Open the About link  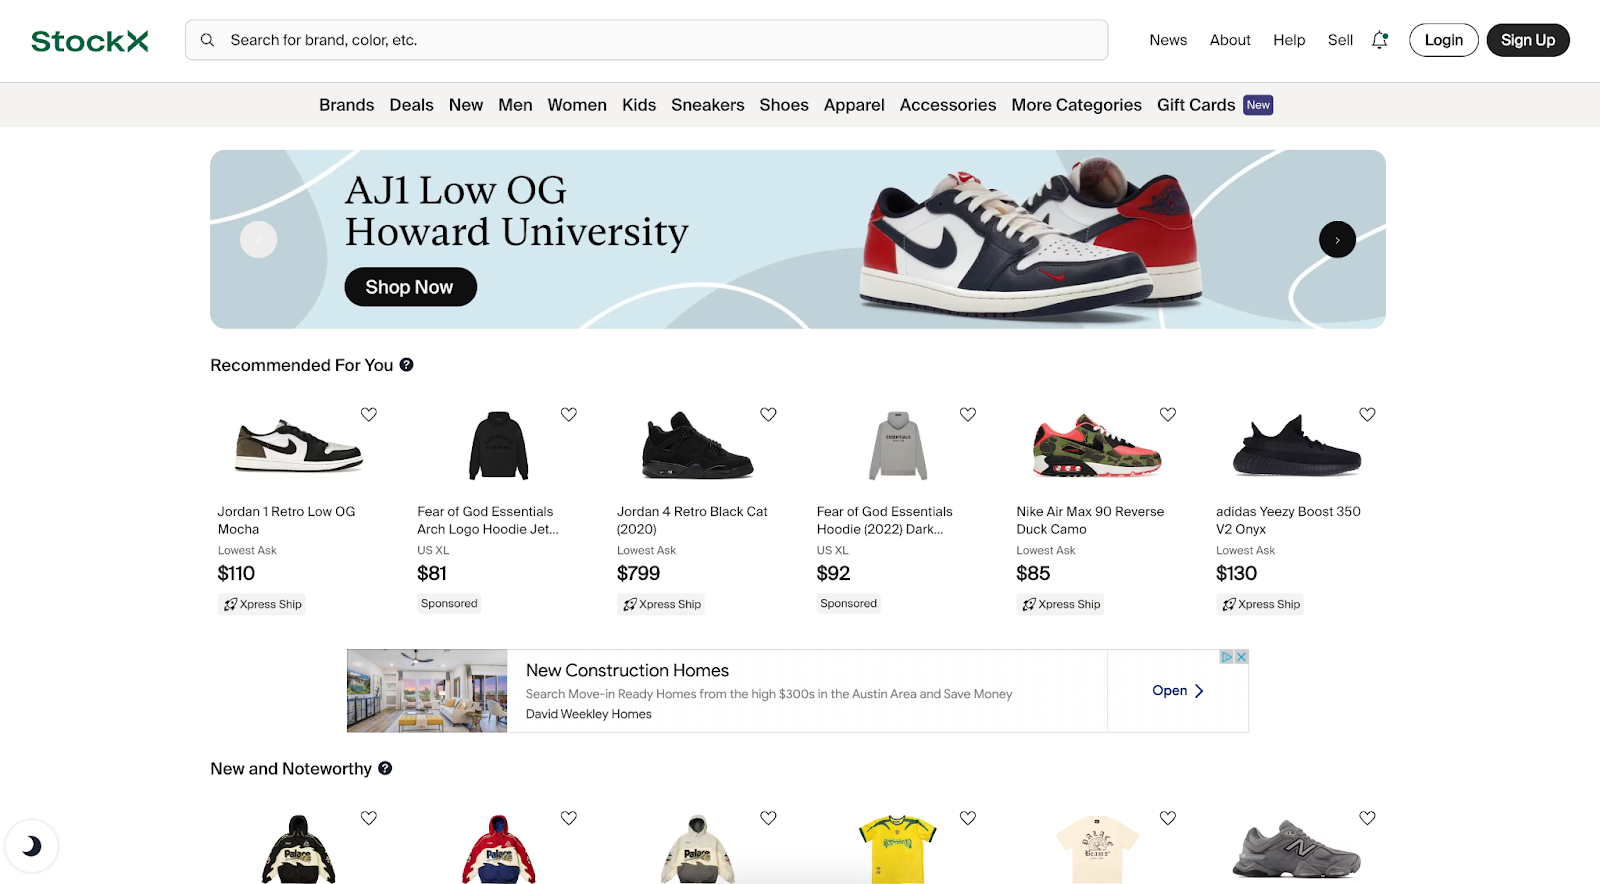tap(1230, 40)
